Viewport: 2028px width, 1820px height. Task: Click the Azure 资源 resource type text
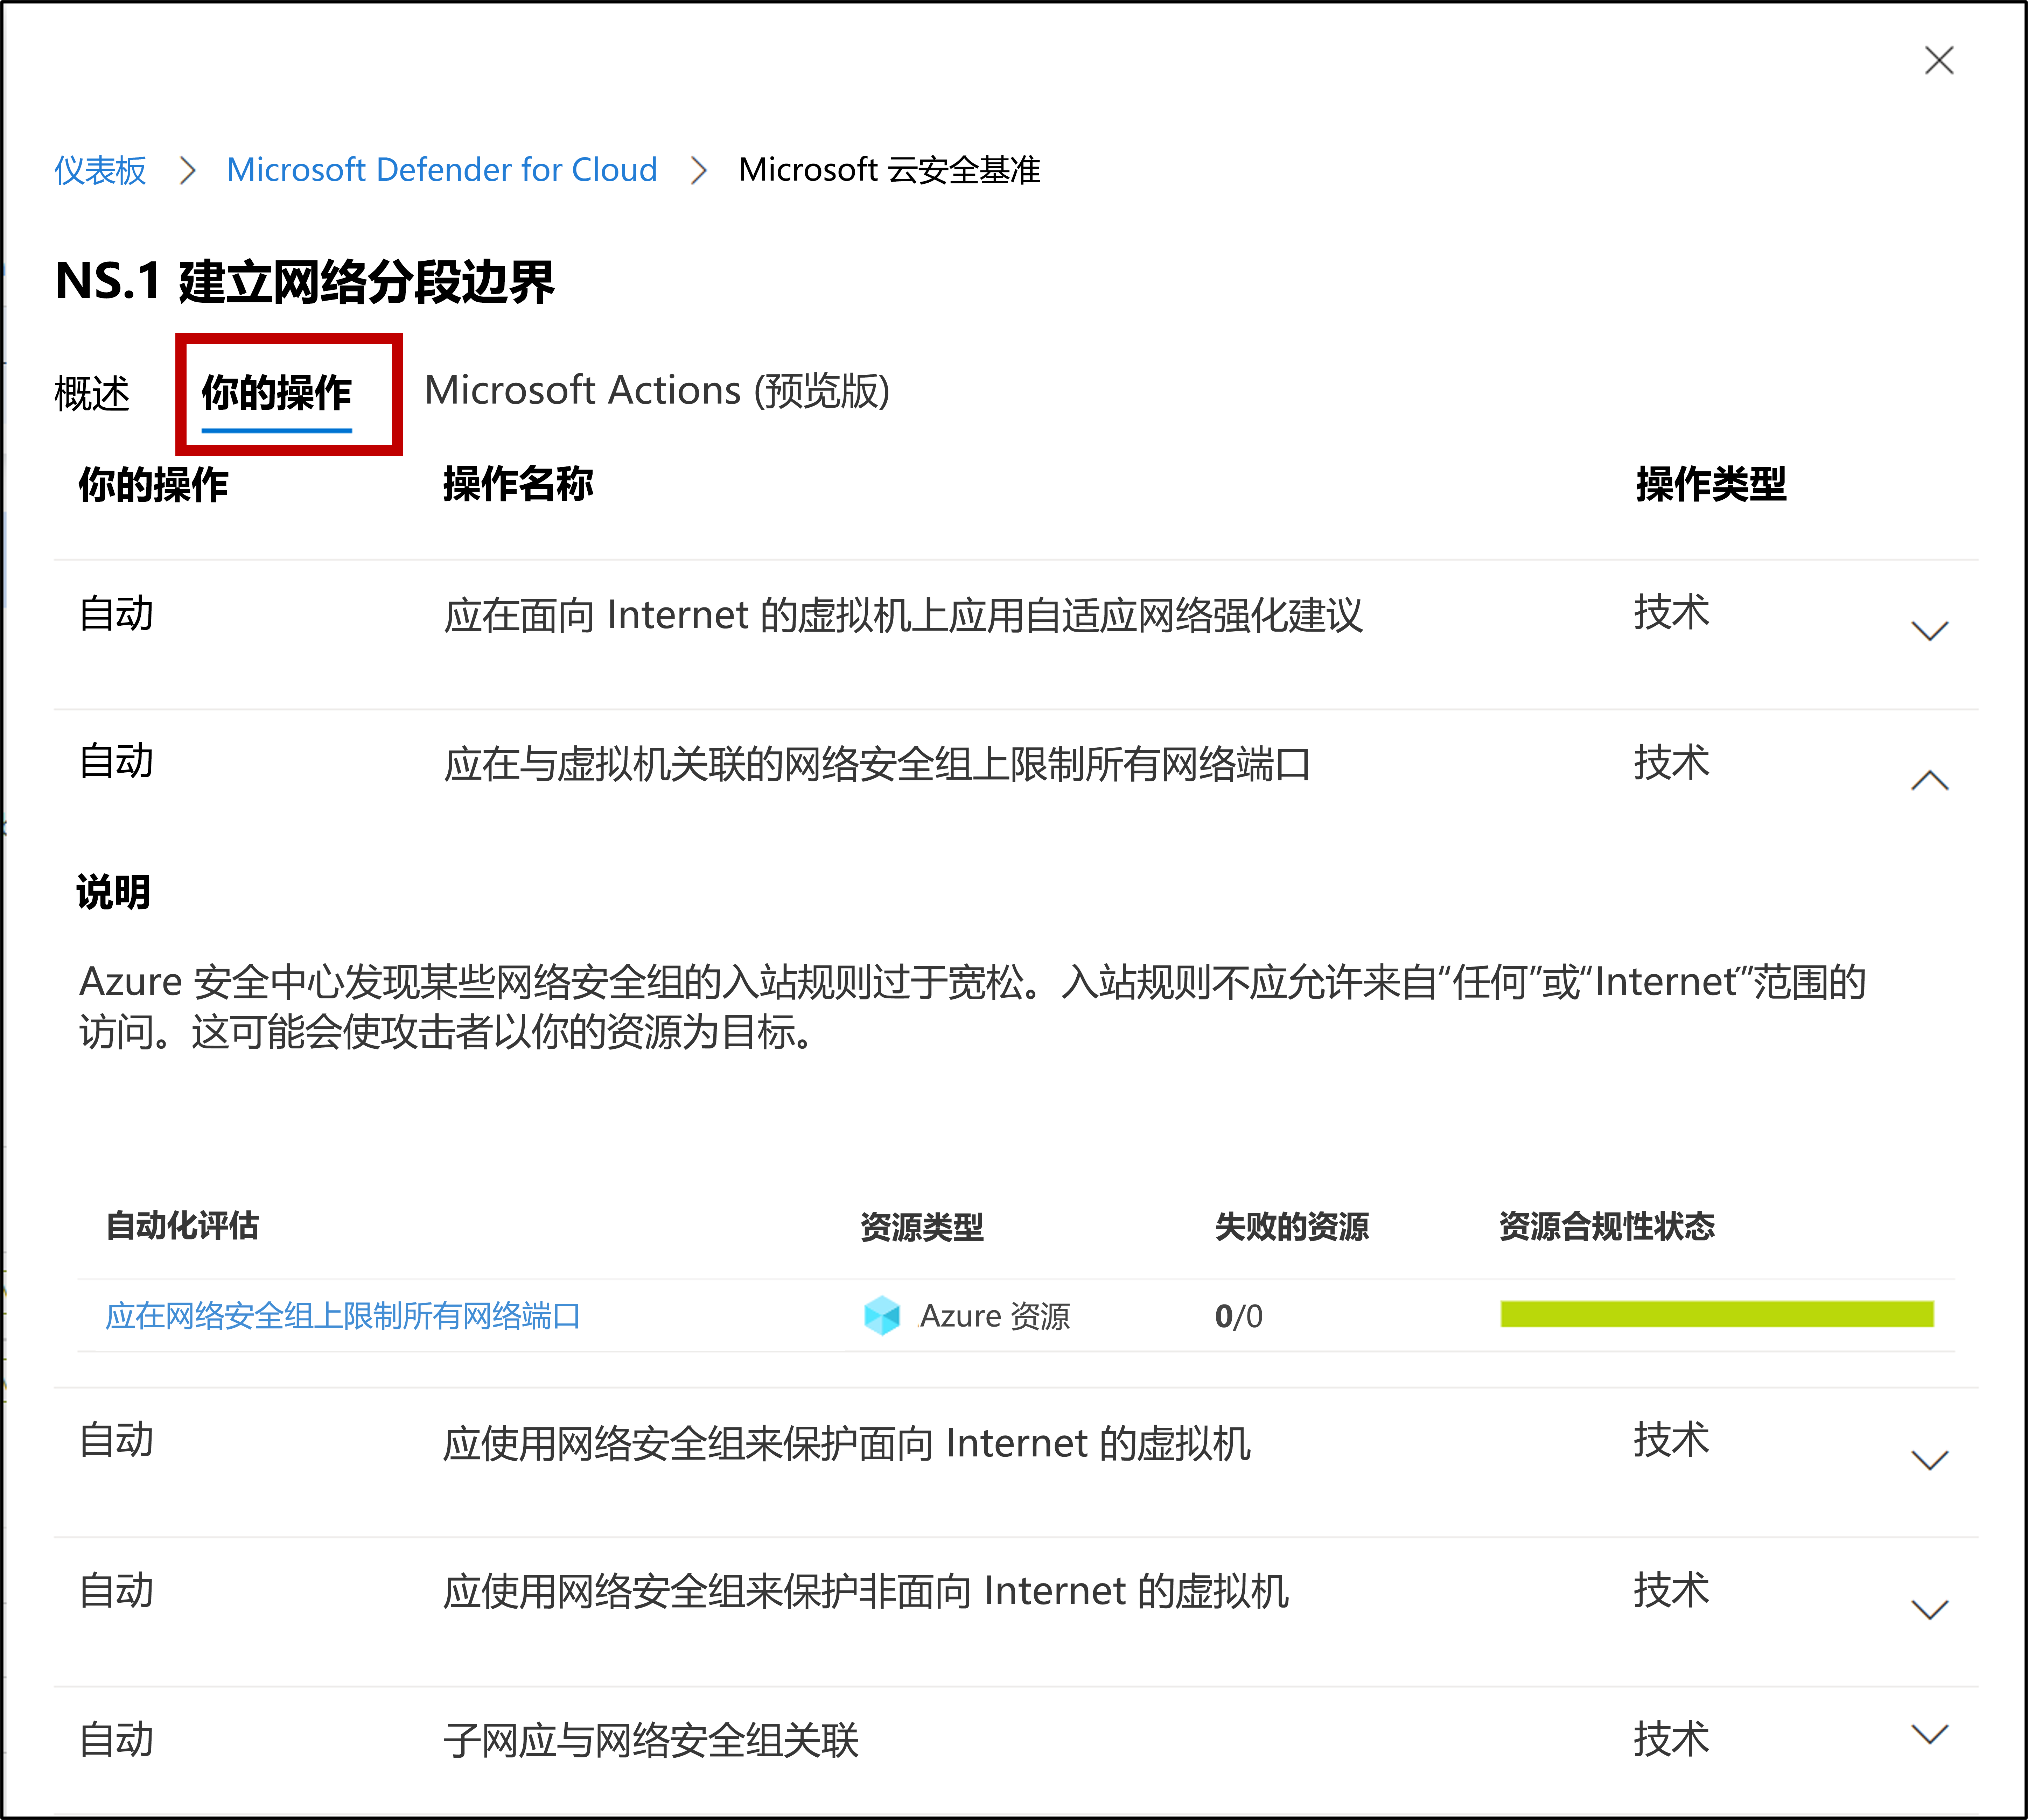pyautogui.click(x=995, y=1316)
